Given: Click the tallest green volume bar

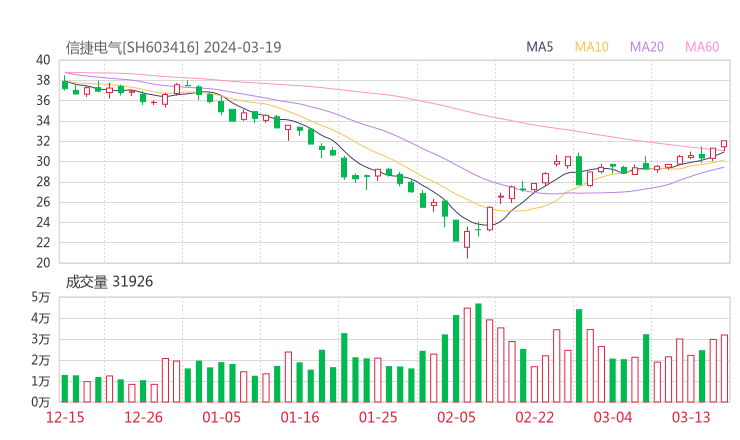Looking at the screenshot, I should click(x=478, y=353).
